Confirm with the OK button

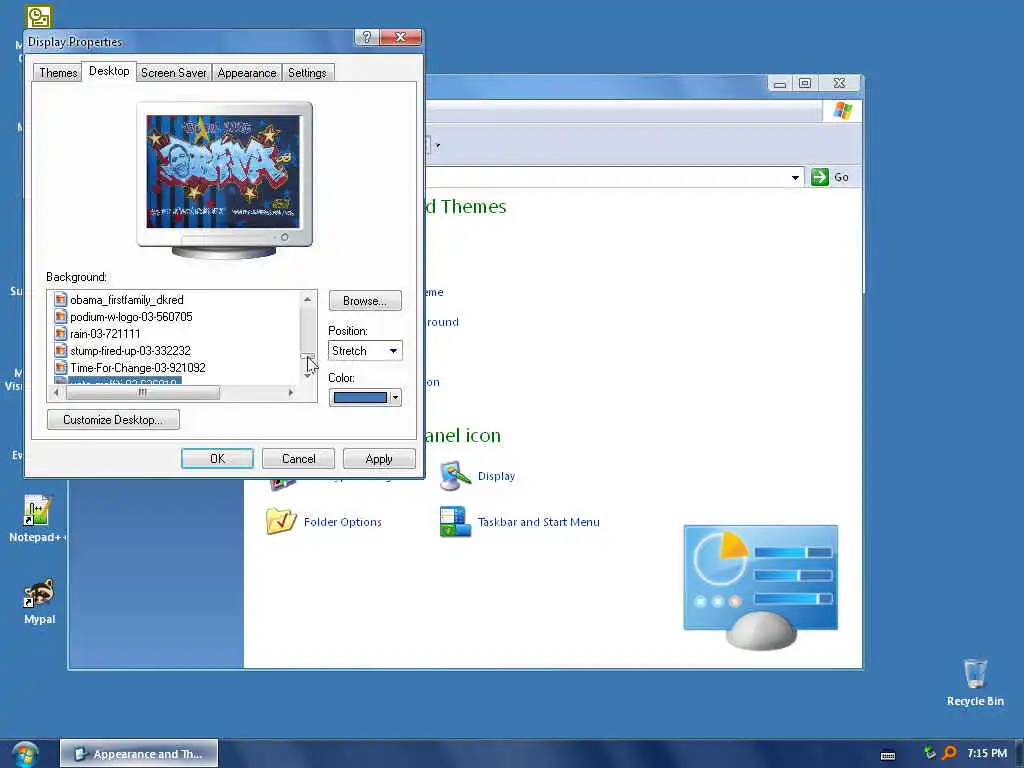[217, 458]
